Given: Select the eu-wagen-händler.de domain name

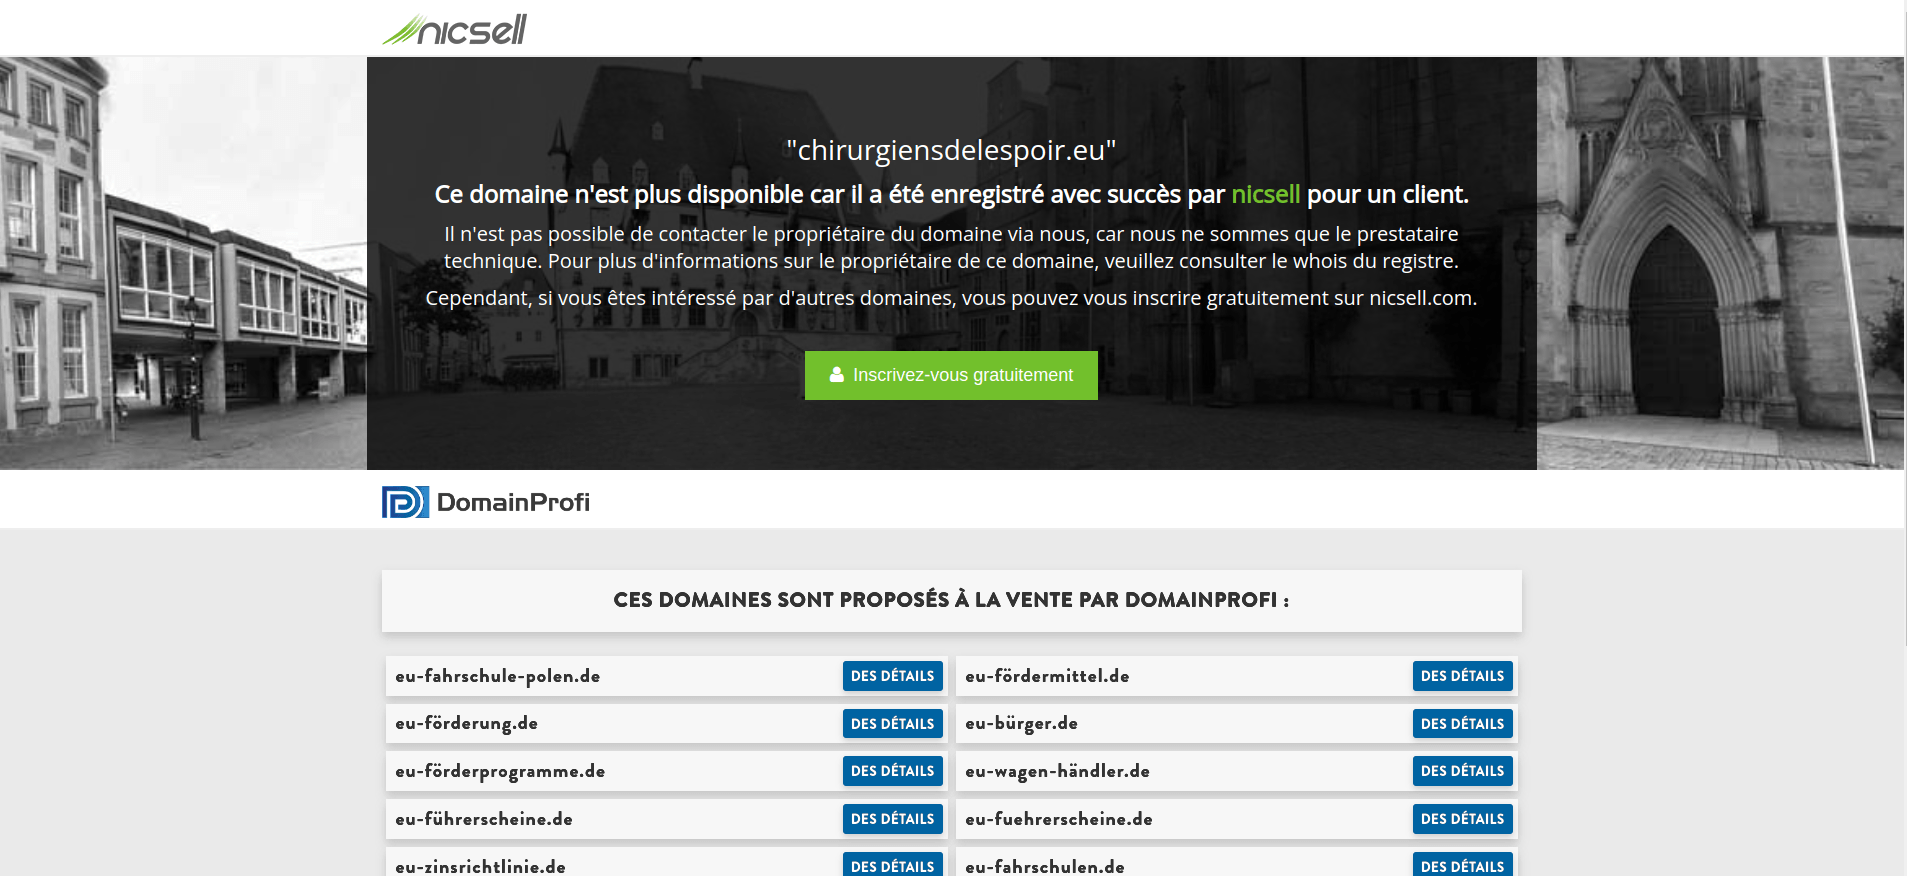Looking at the screenshot, I should 1057,771.
